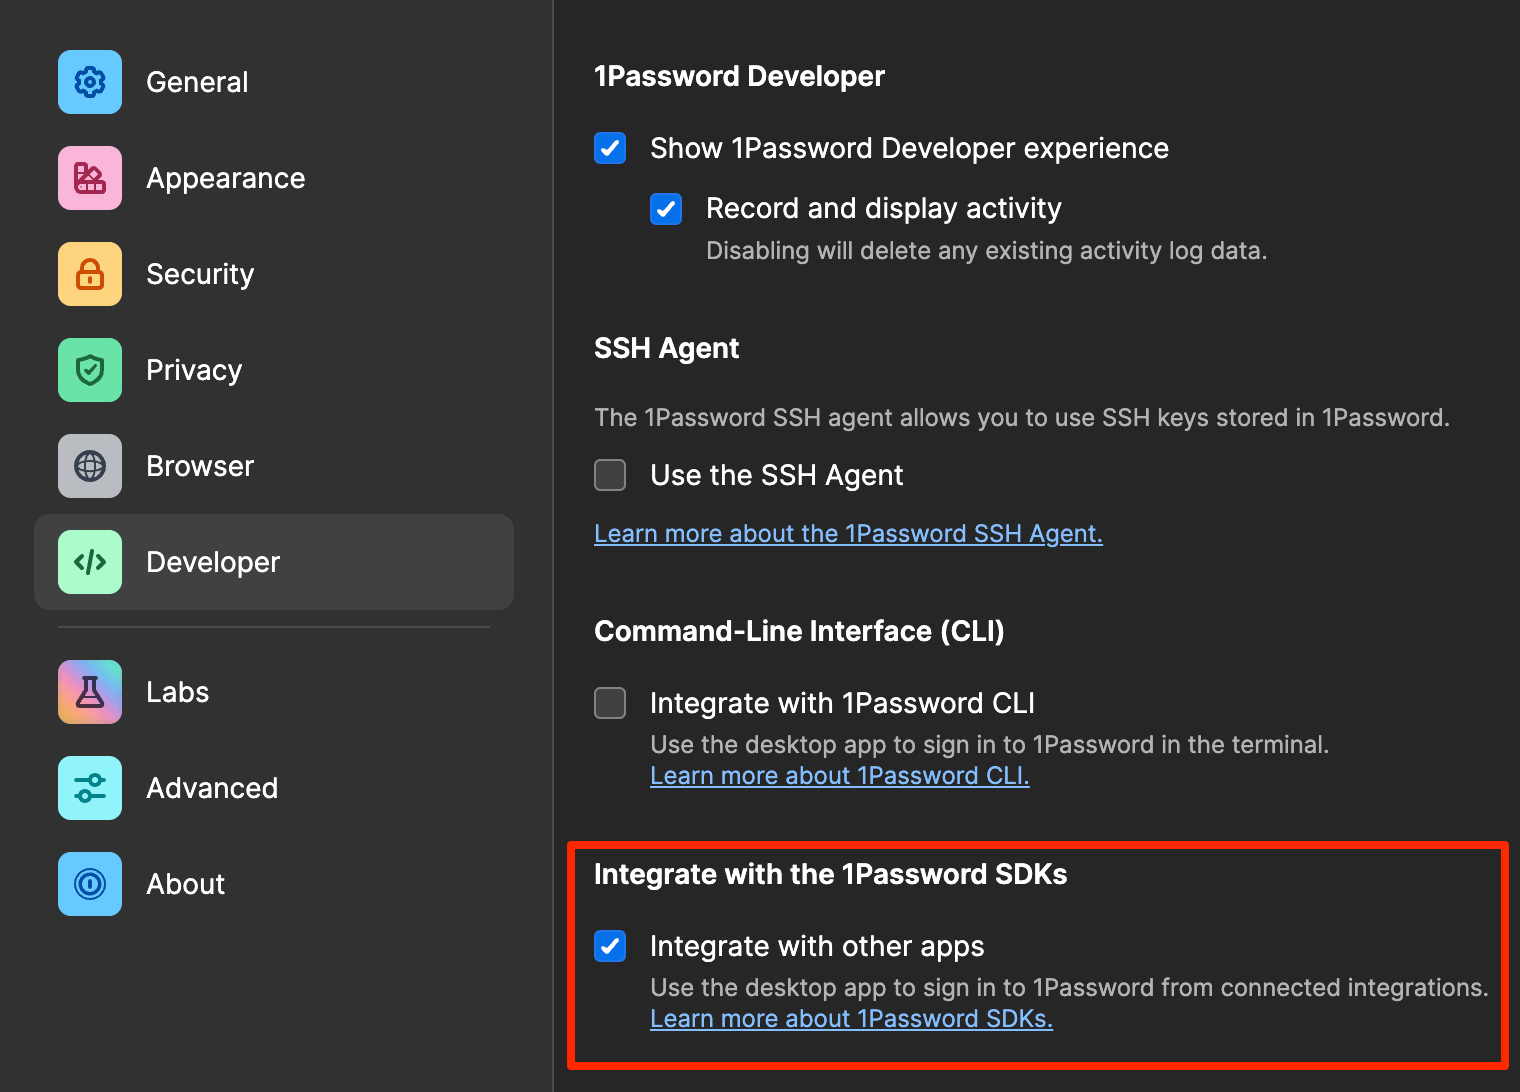Open Learn more about the 1Password SSH Agent

848,533
